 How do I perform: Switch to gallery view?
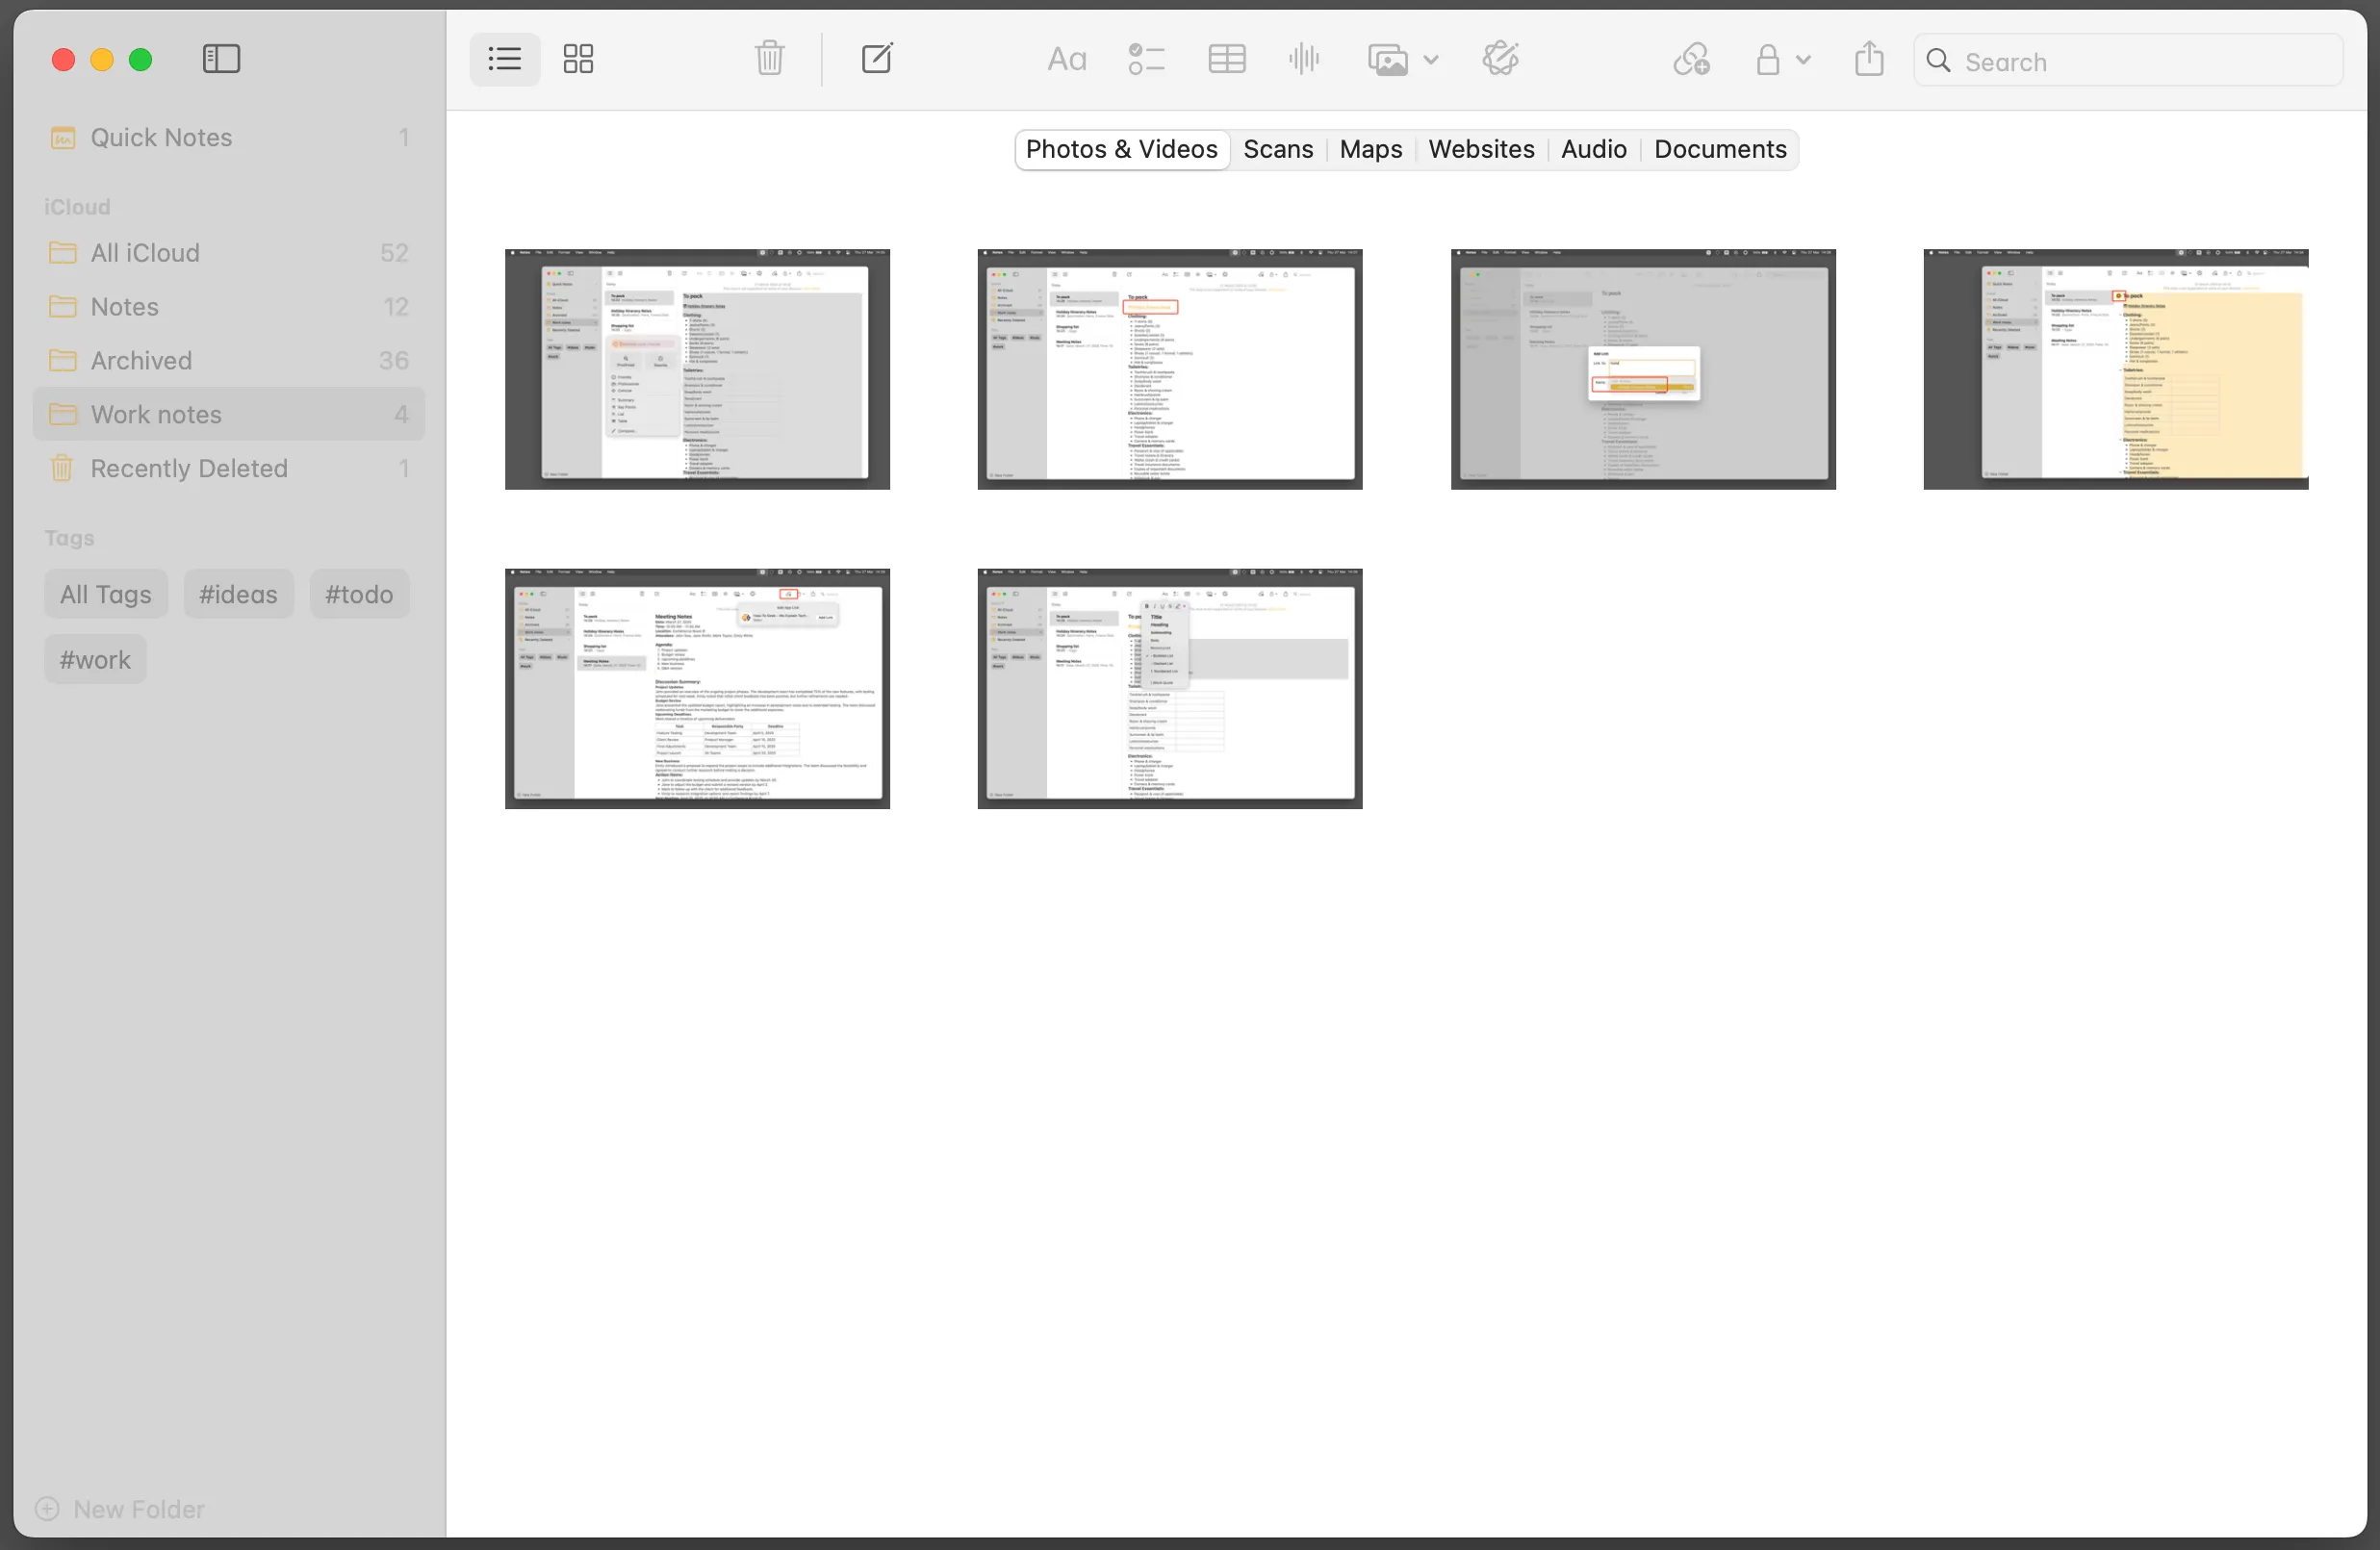point(578,59)
